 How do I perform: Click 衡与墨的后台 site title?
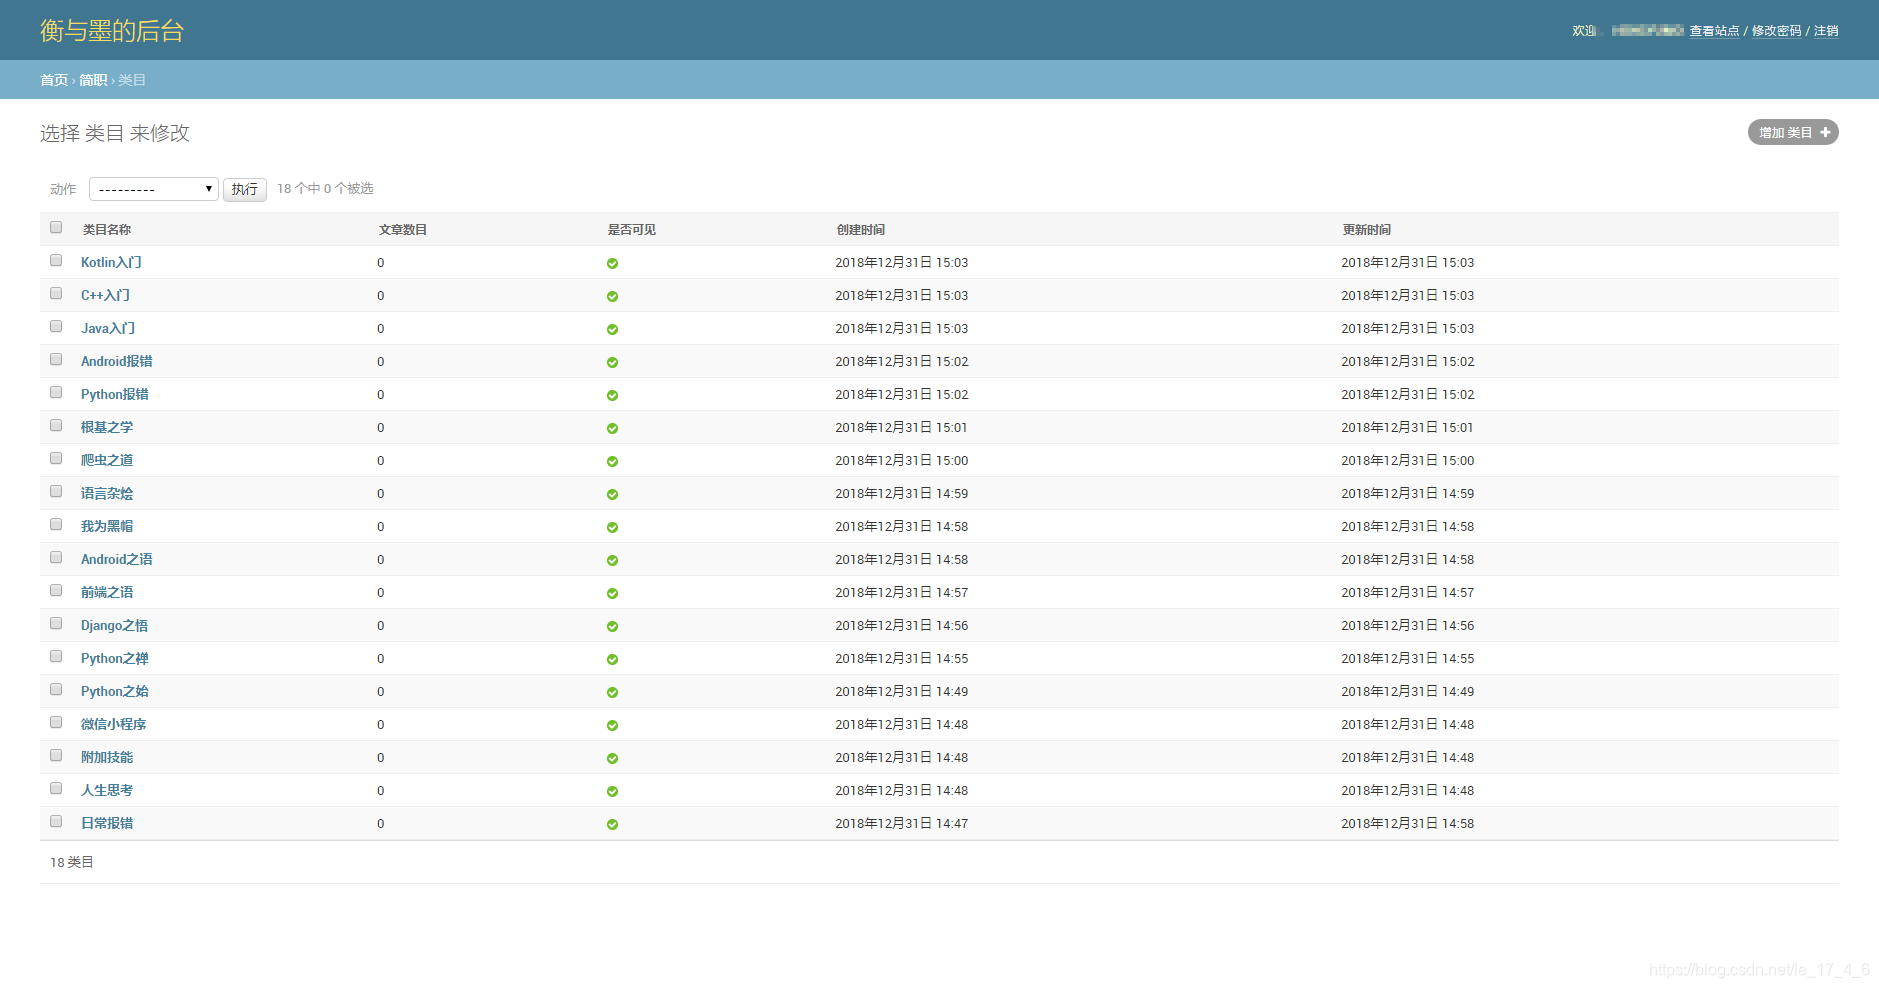tap(112, 31)
